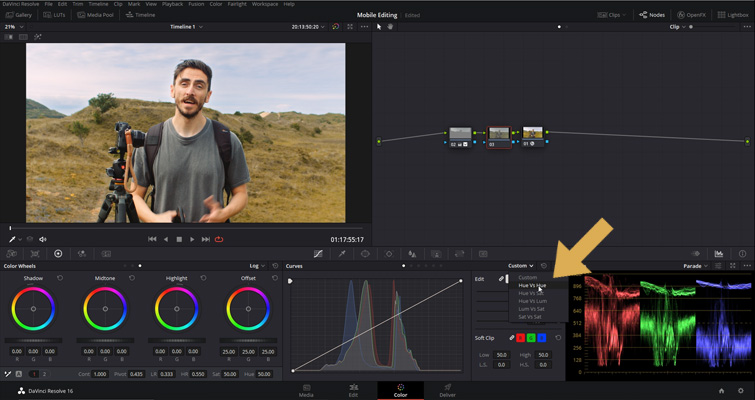The image size is (755, 400).
Task: Toggle playback loop mode
Action: coord(219,239)
